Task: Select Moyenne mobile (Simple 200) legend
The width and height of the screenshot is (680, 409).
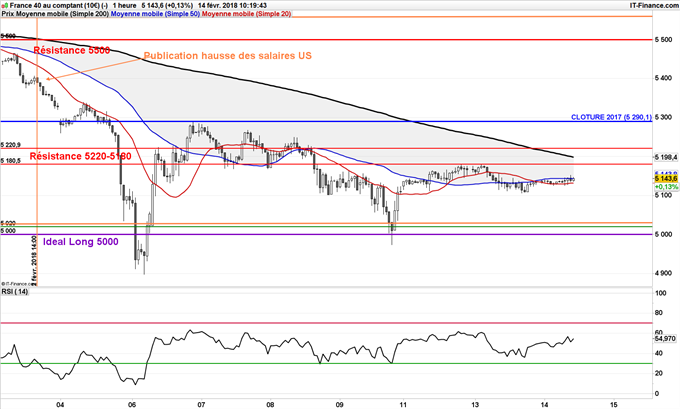Action: [61, 14]
